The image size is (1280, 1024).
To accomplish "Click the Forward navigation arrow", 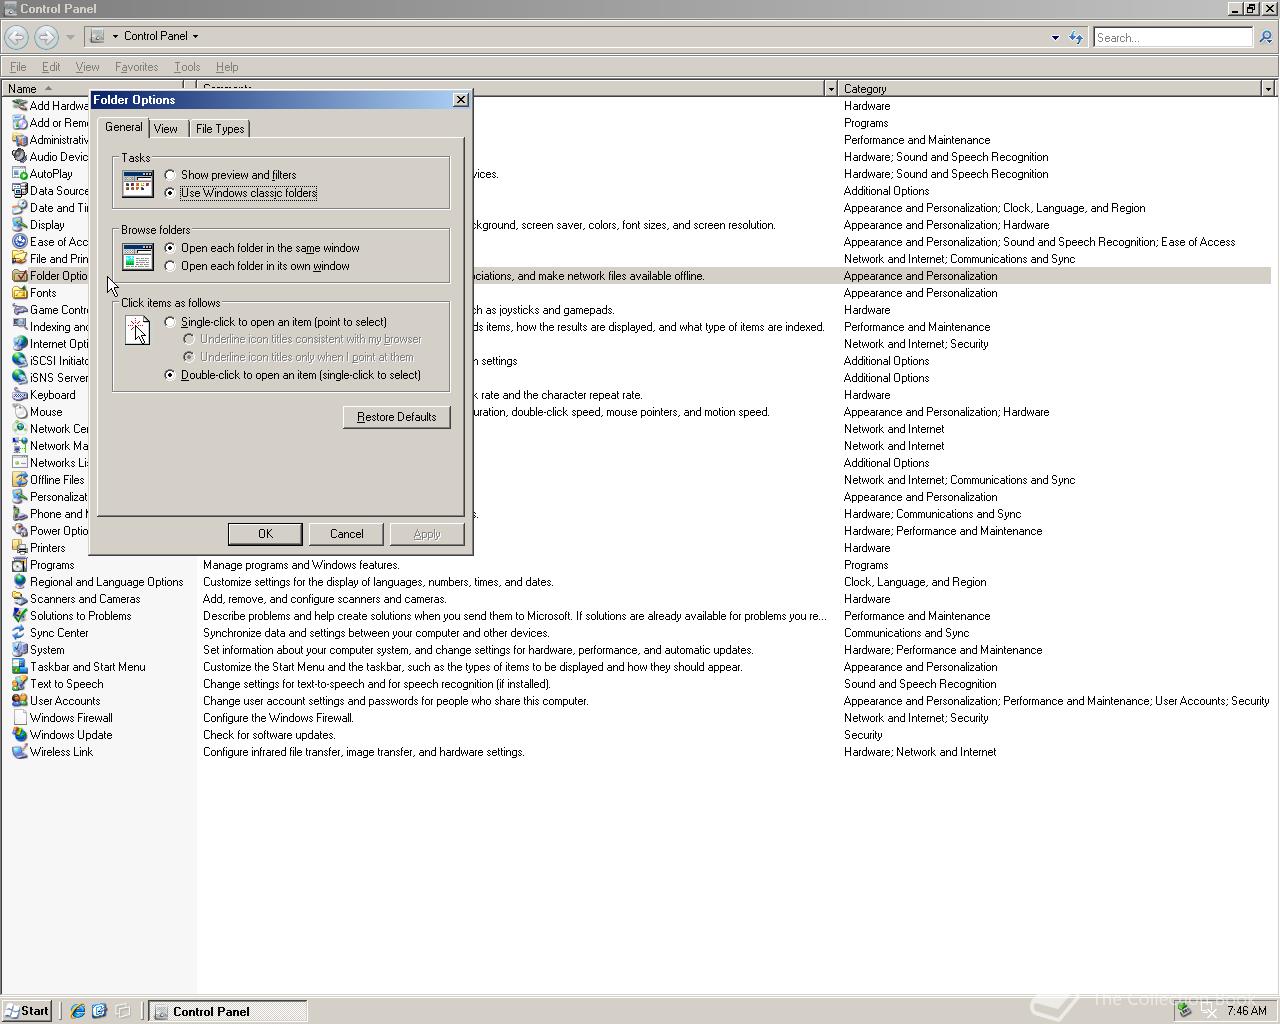I will pos(46,37).
